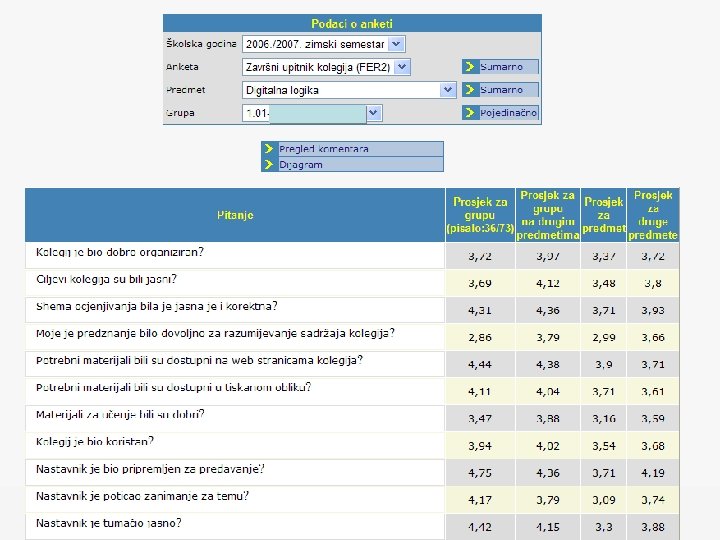Select question about materijali na web stranicama

(x=199, y=360)
